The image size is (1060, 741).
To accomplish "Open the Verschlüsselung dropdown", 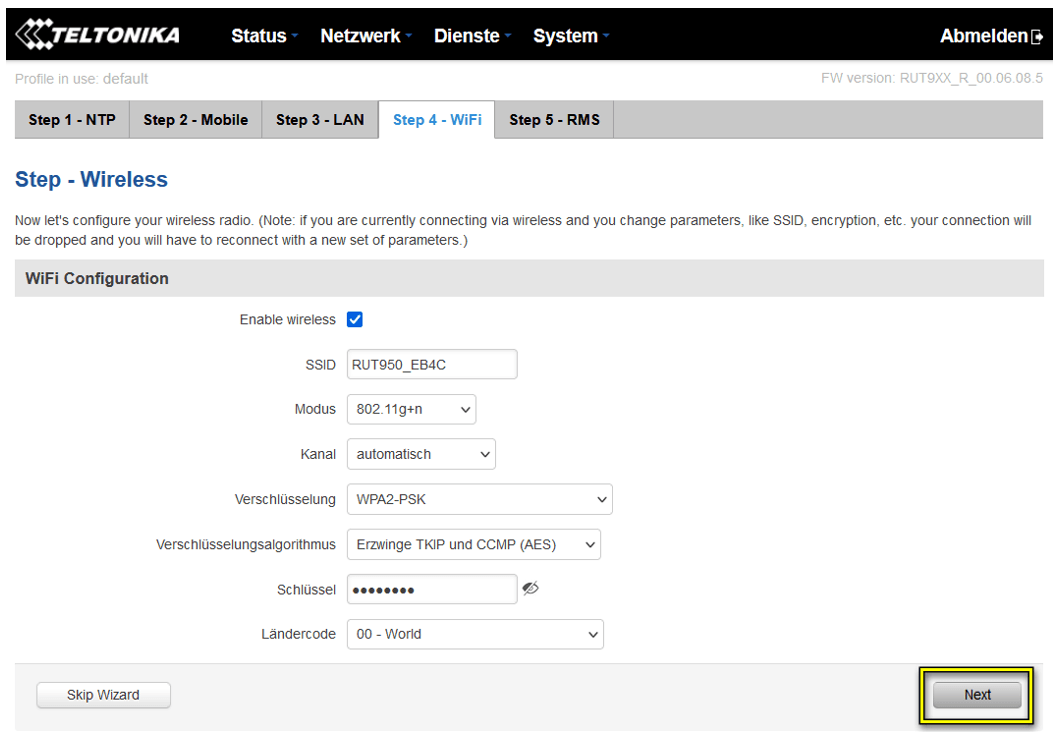I will coord(479,499).
